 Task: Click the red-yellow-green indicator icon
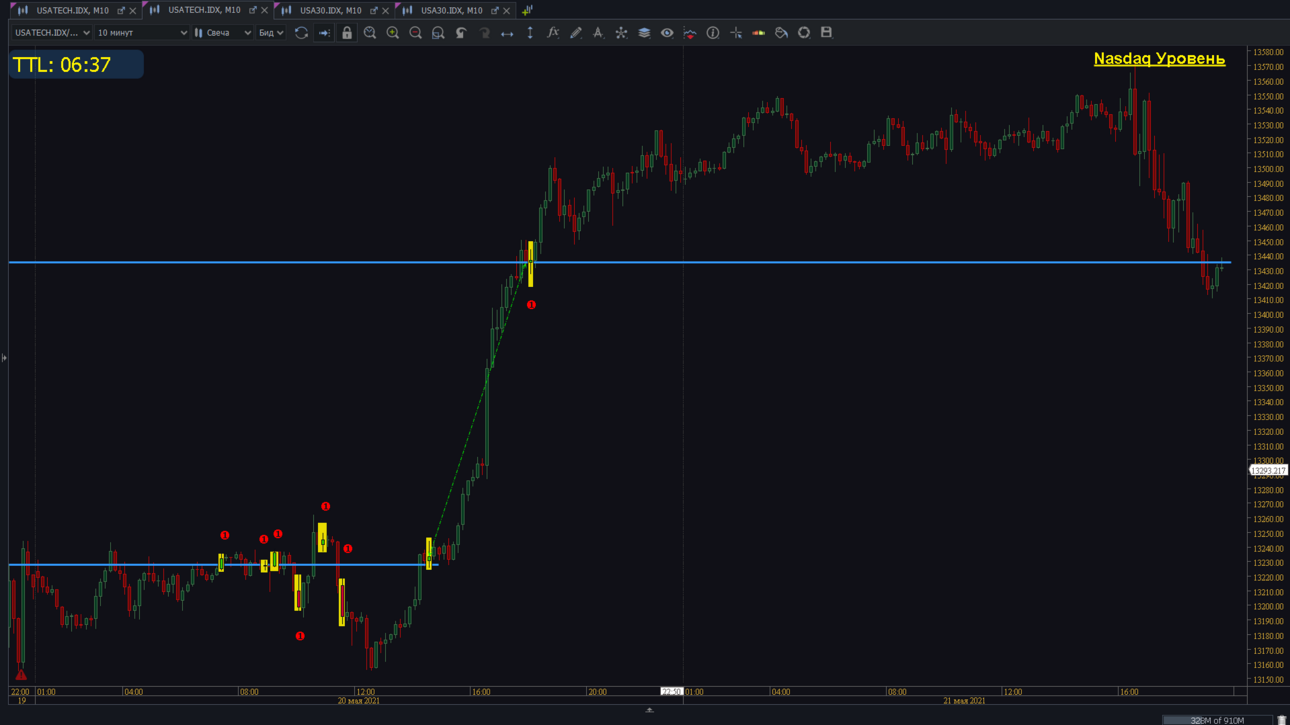point(759,33)
